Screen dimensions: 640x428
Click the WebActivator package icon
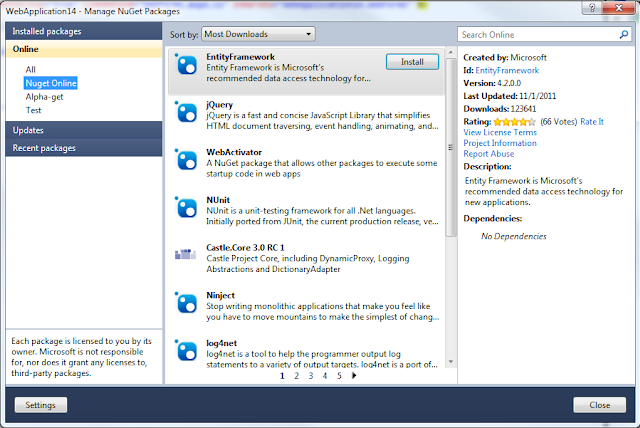tap(186, 160)
